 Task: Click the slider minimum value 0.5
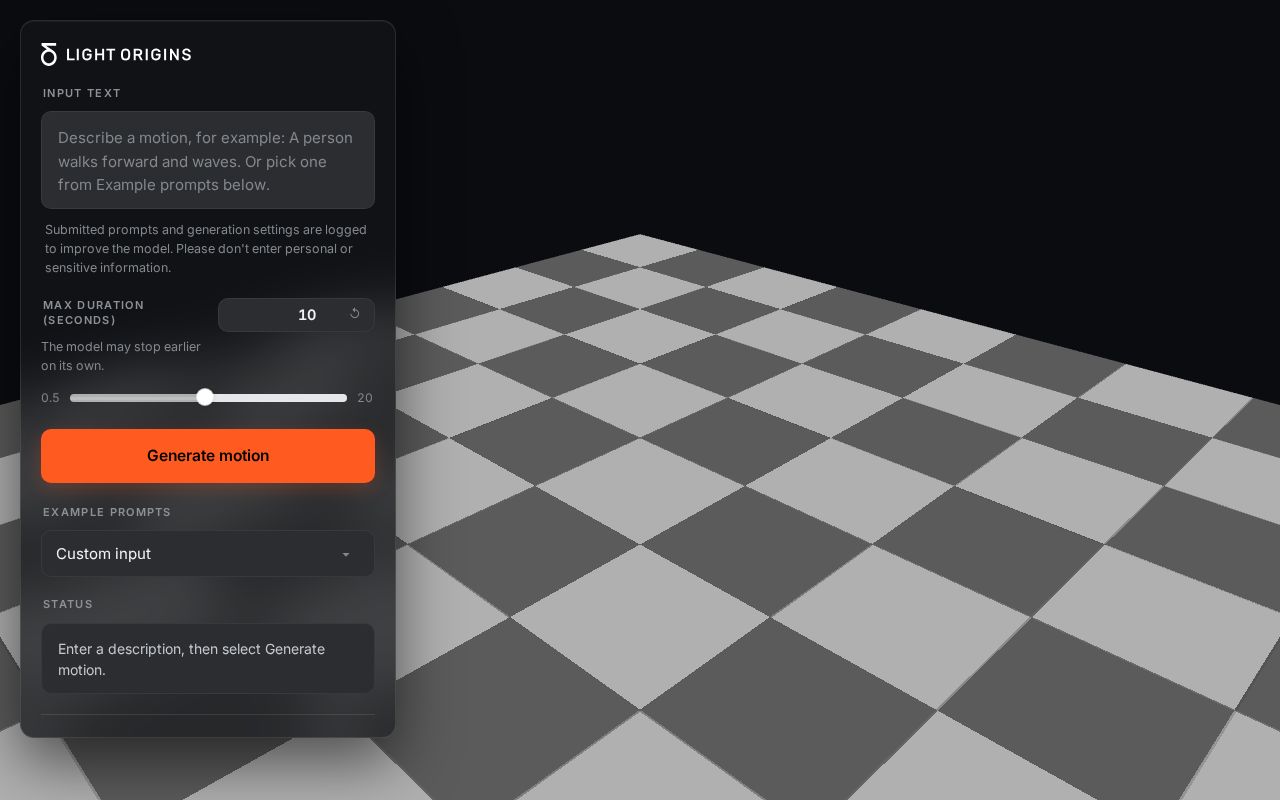click(x=50, y=398)
